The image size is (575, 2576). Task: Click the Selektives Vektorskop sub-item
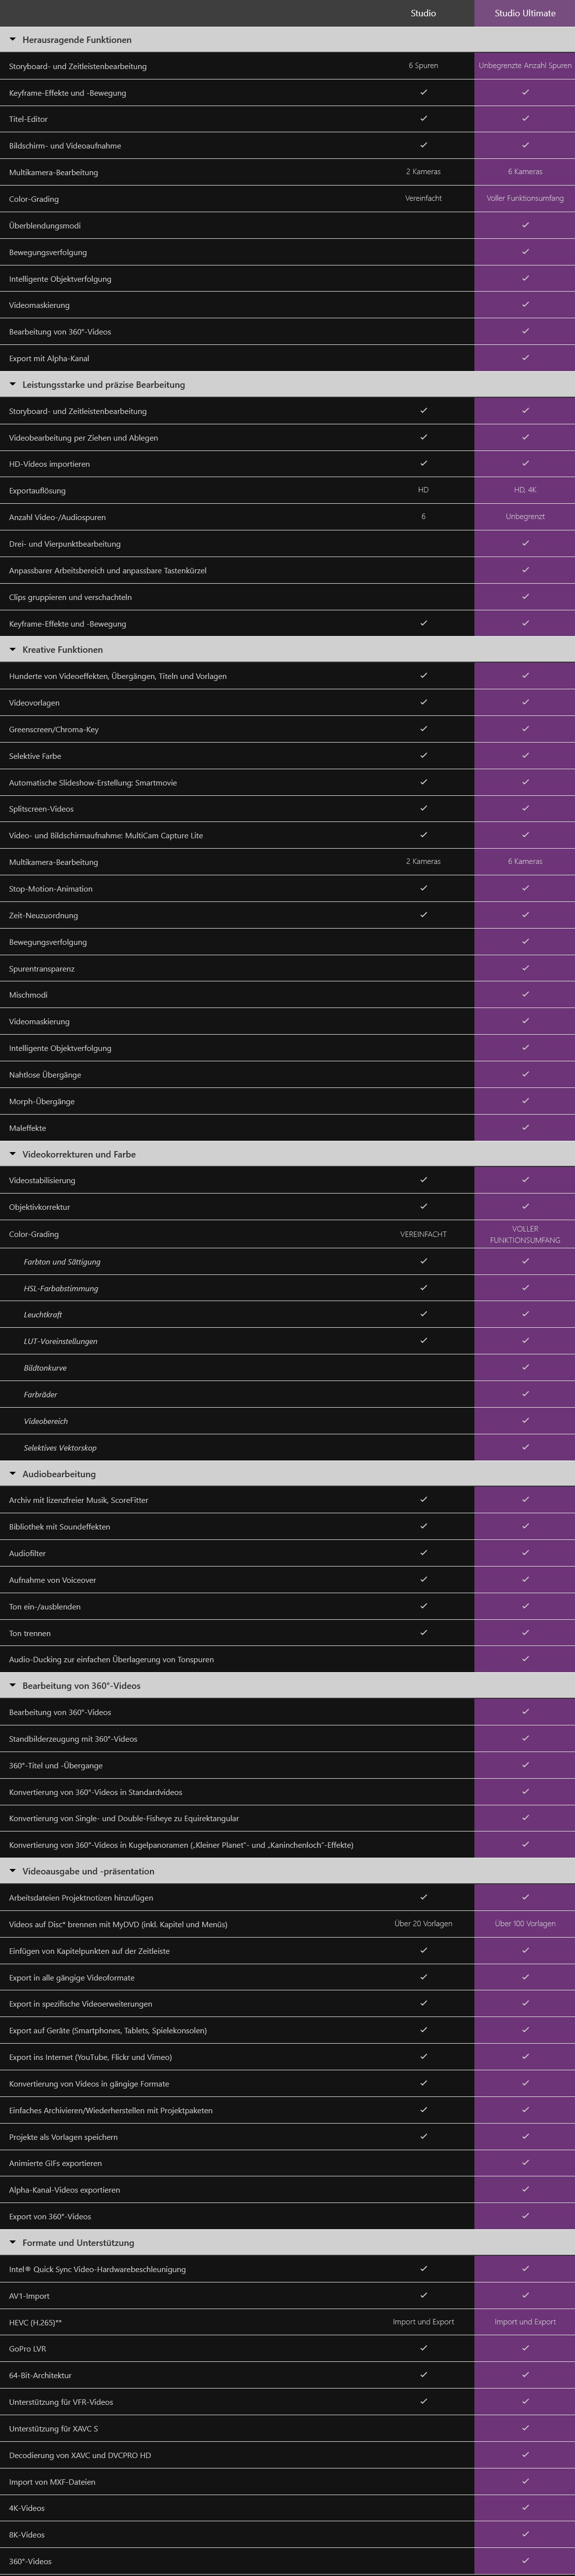60,1448
